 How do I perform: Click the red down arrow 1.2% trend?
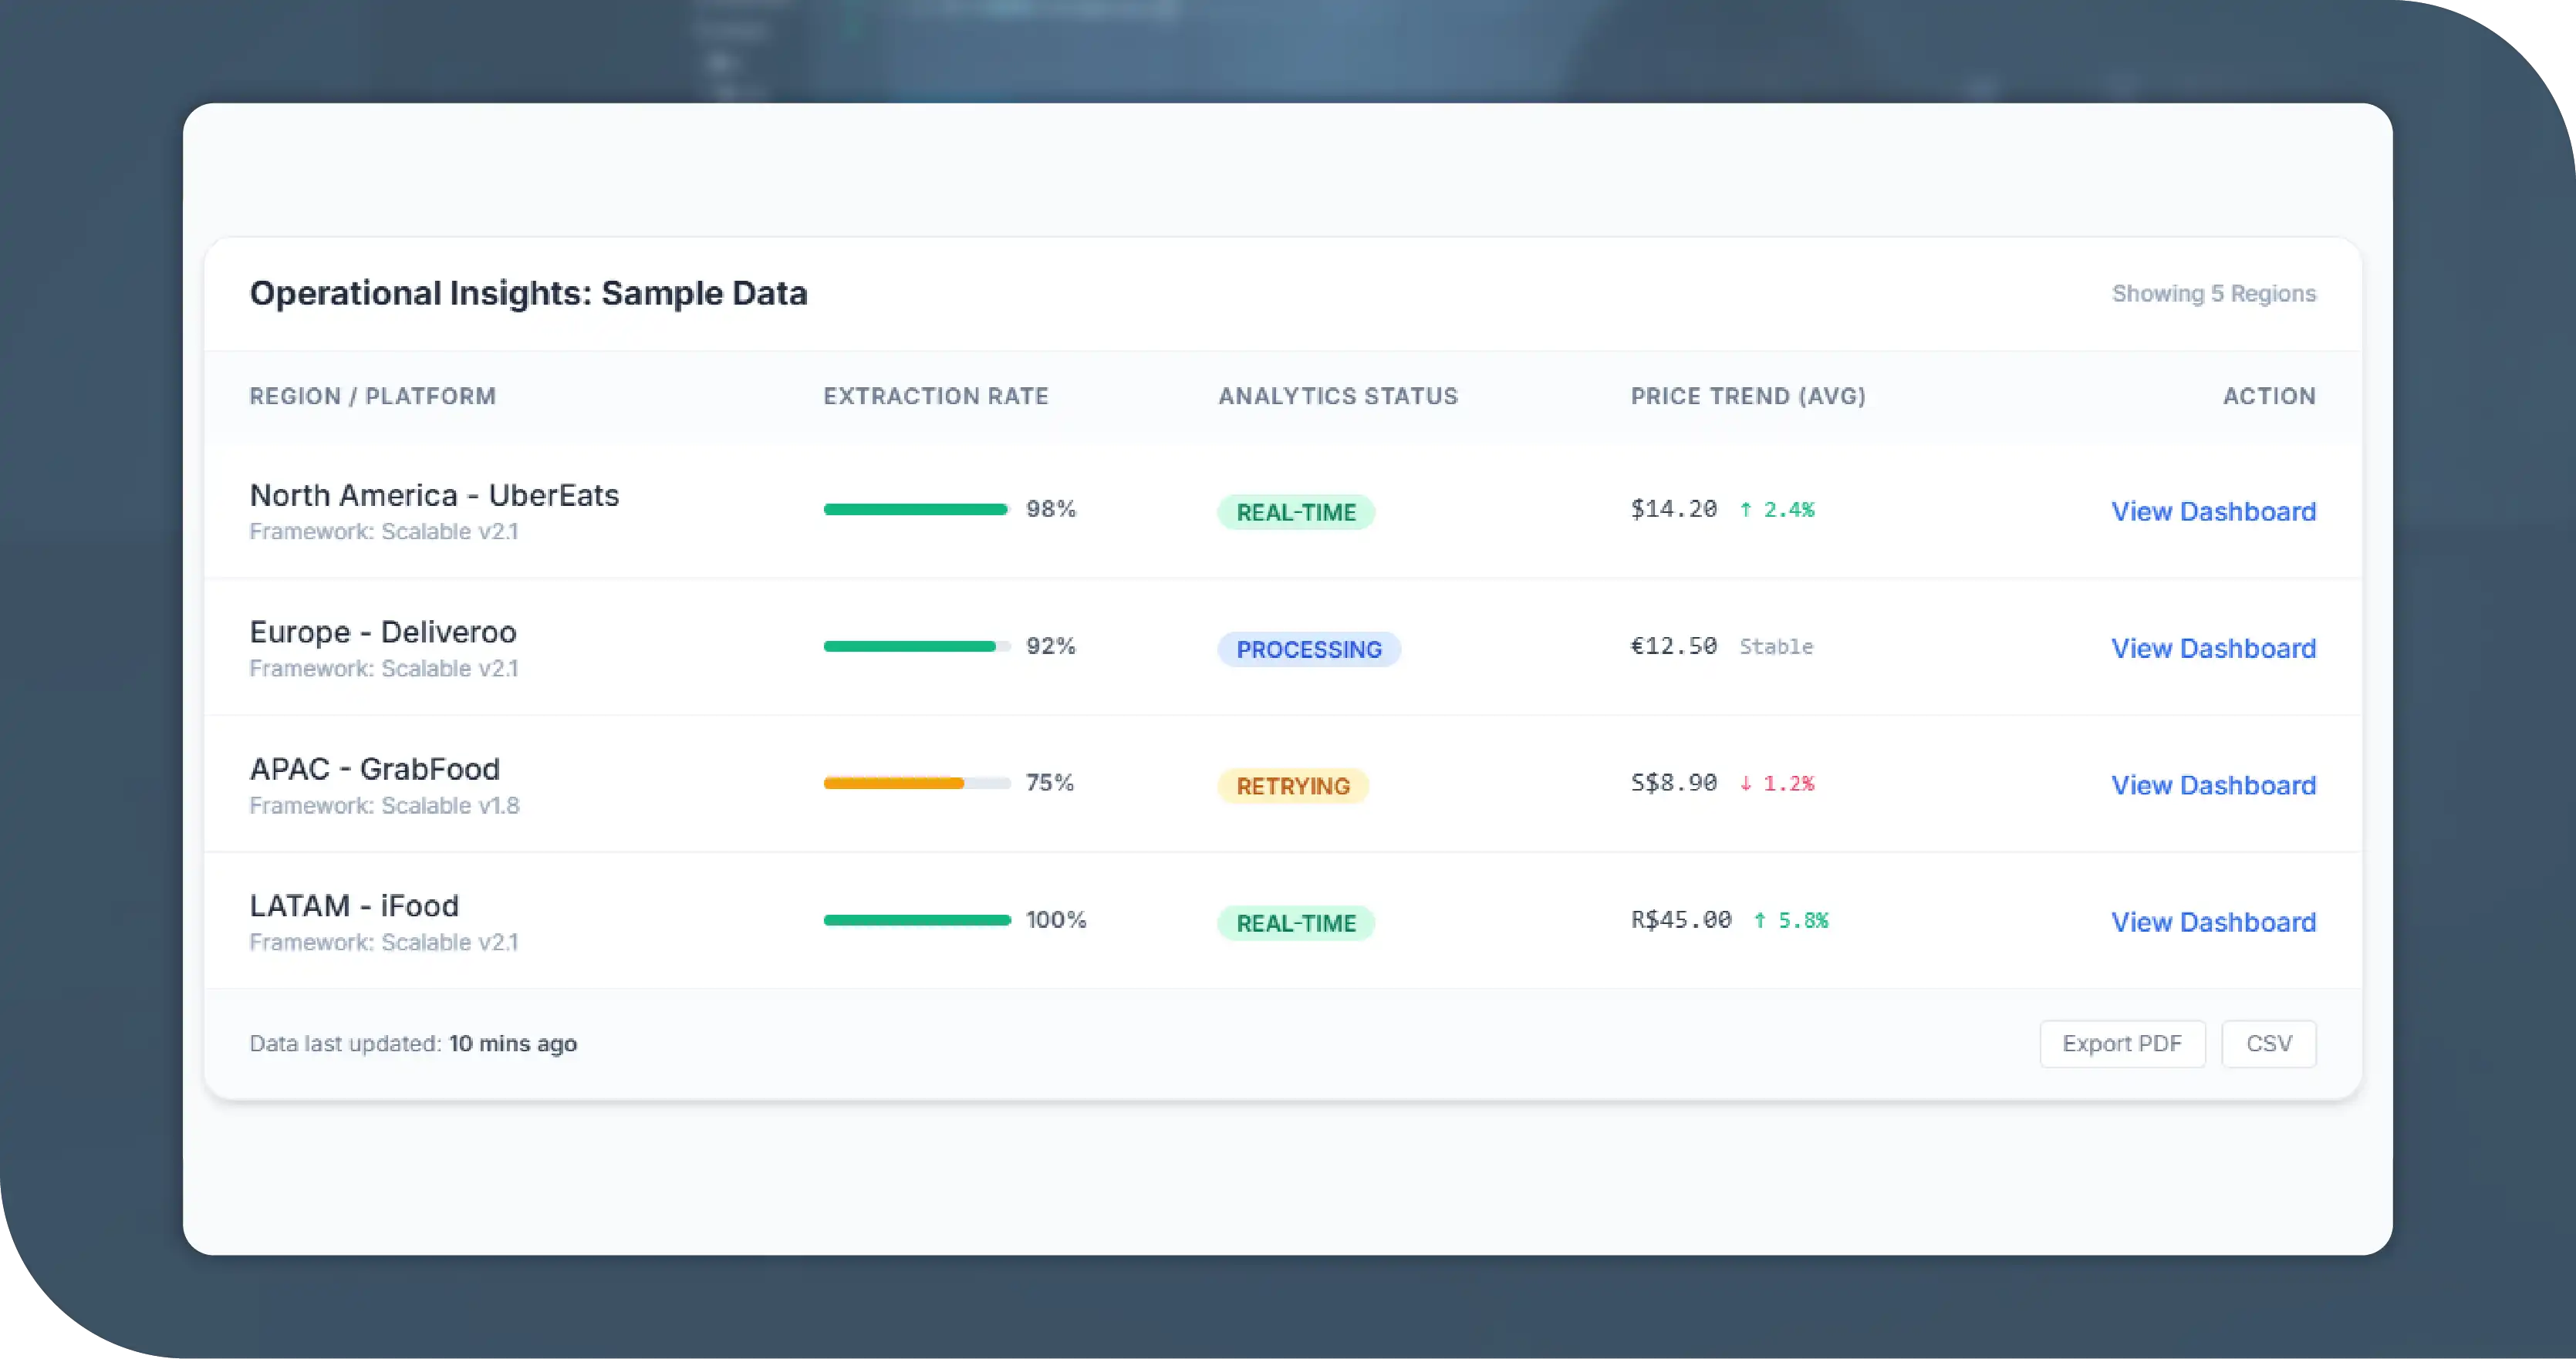pyautogui.click(x=1777, y=783)
